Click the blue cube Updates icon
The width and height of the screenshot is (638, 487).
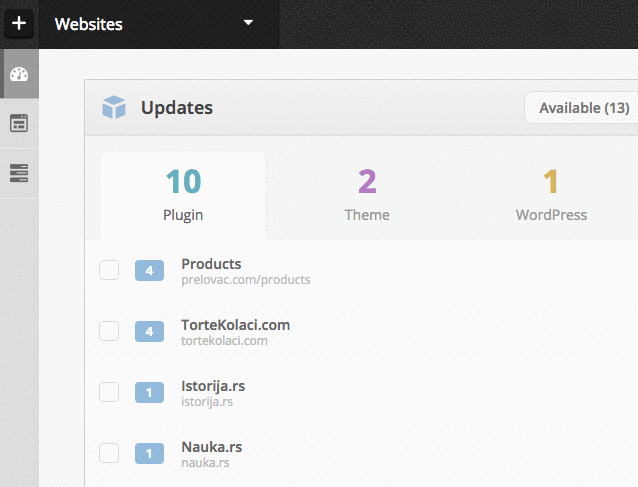click(x=114, y=108)
